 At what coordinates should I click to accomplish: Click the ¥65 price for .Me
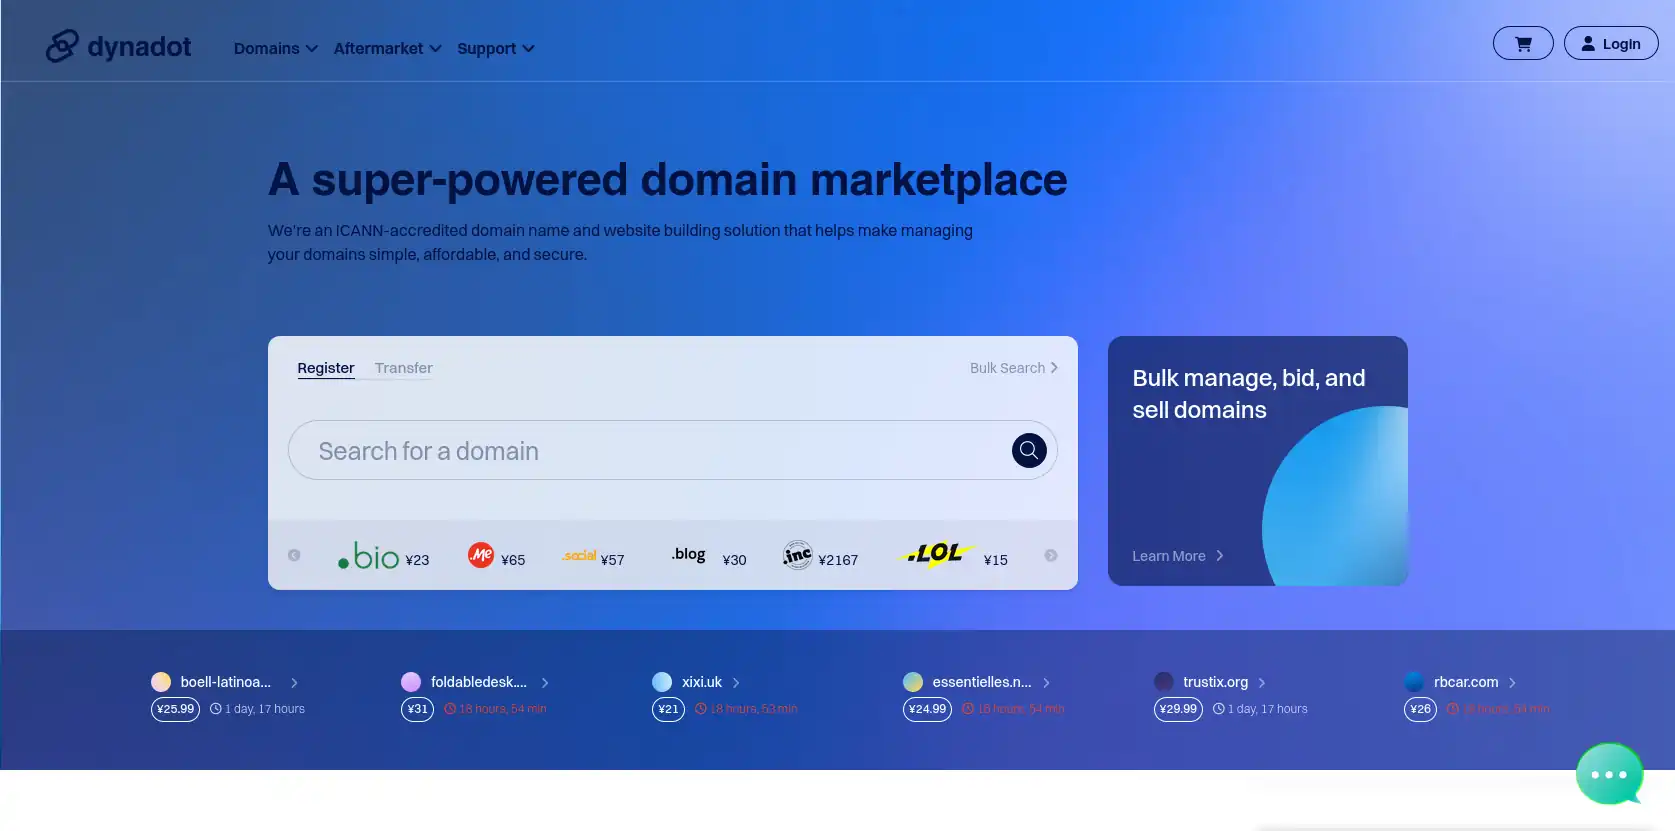pos(513,560)
